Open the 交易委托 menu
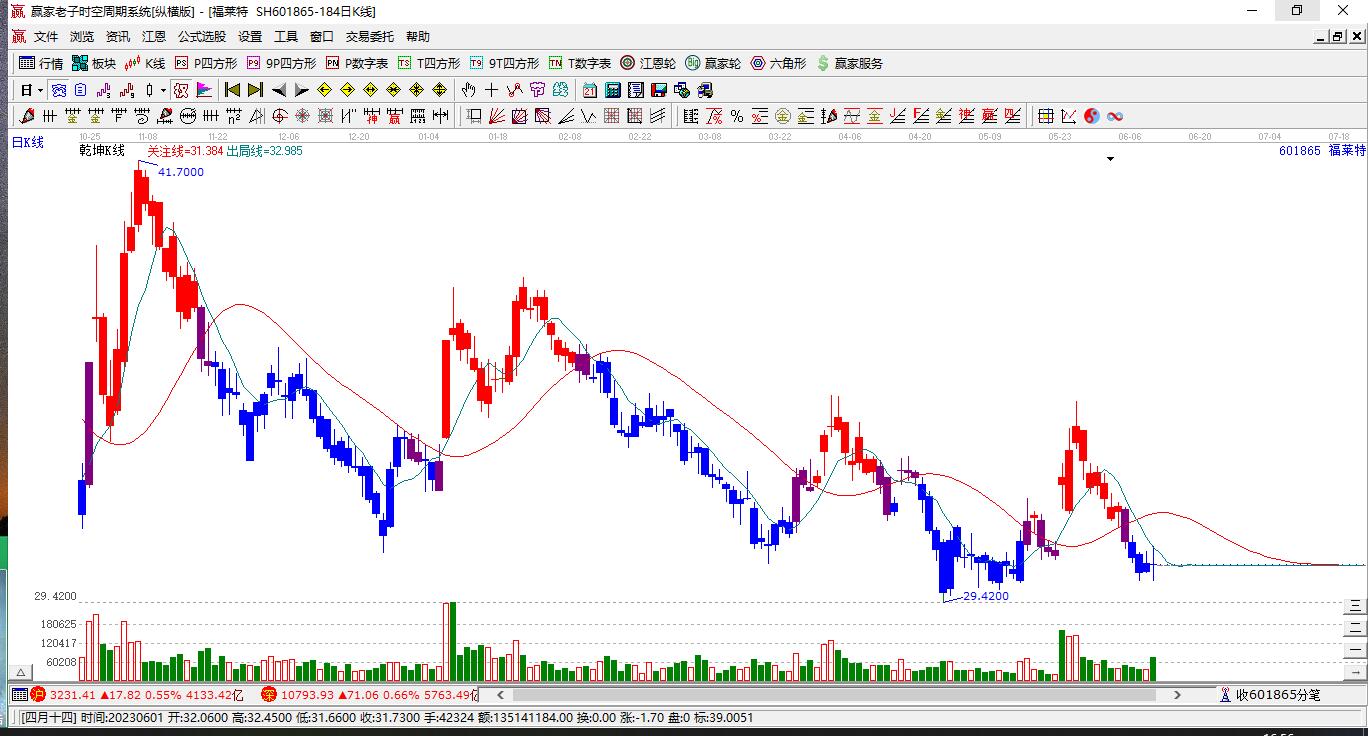 [370, 37]
